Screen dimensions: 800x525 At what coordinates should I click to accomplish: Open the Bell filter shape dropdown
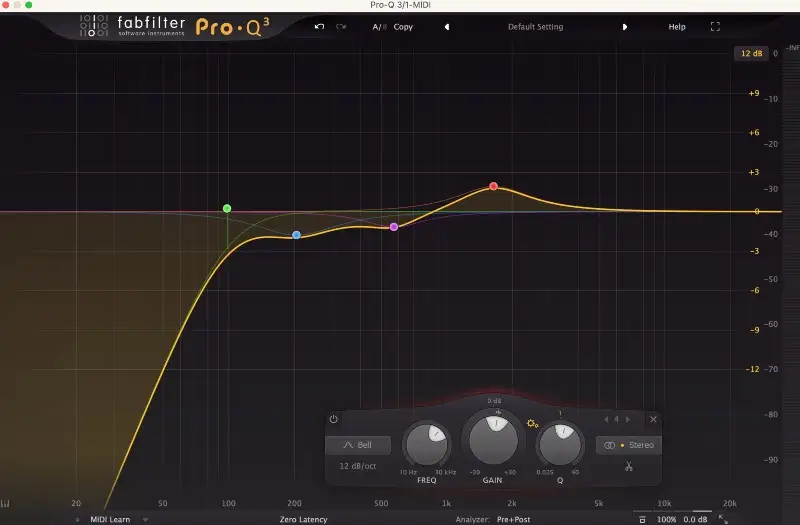pyautogui.click(x=357, y=445)
